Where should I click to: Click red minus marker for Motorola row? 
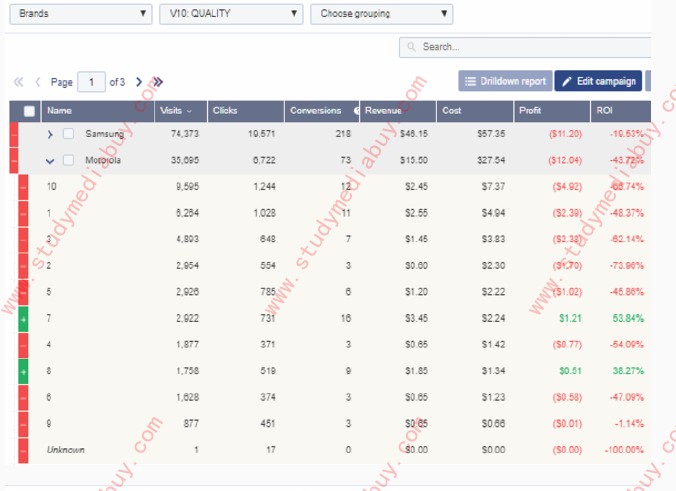(14, 160)
